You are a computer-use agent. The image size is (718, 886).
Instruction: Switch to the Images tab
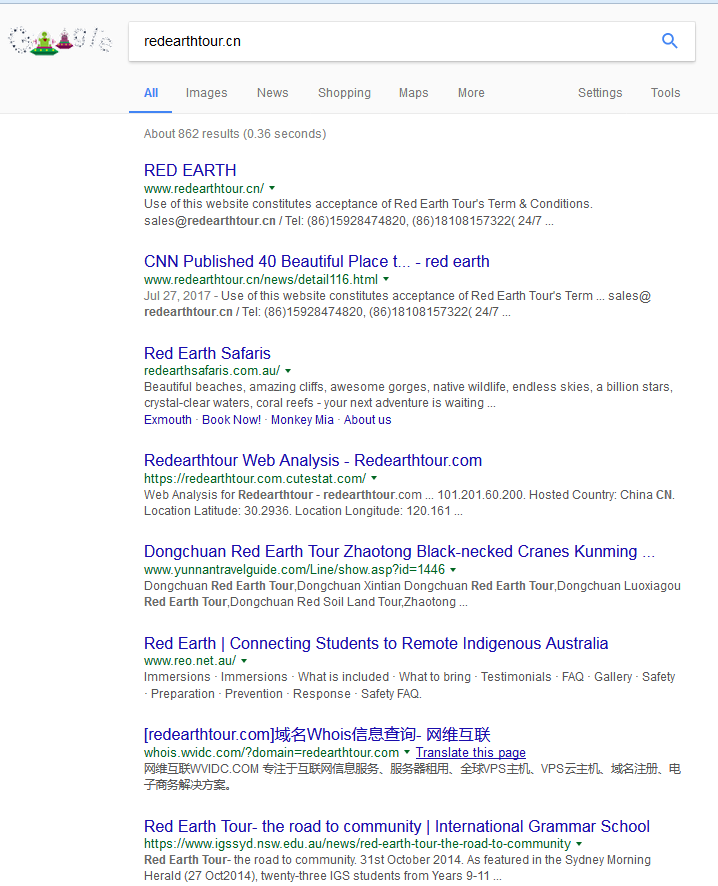207,93
